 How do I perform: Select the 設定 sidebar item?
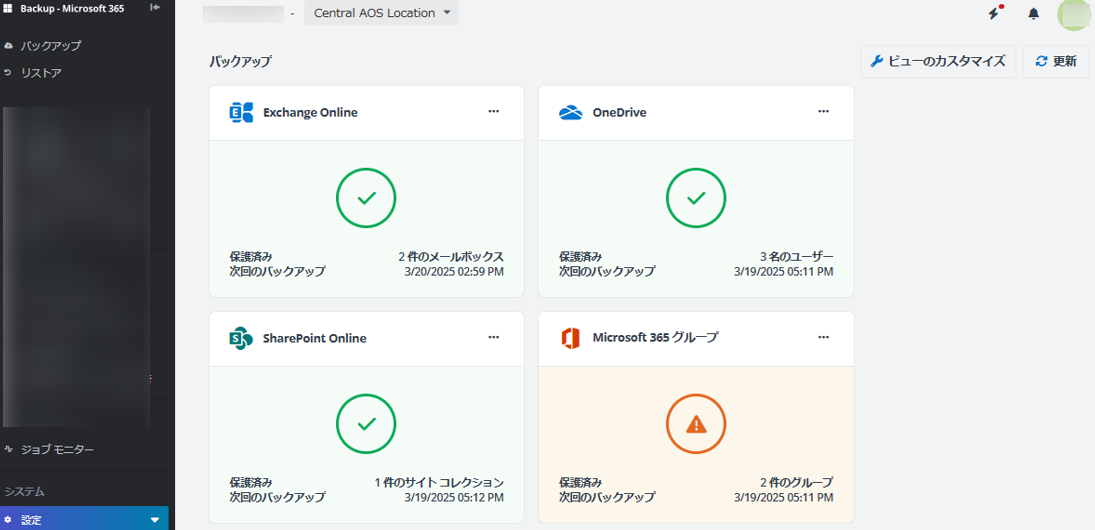pyautogui.click(x=84, y=520)
